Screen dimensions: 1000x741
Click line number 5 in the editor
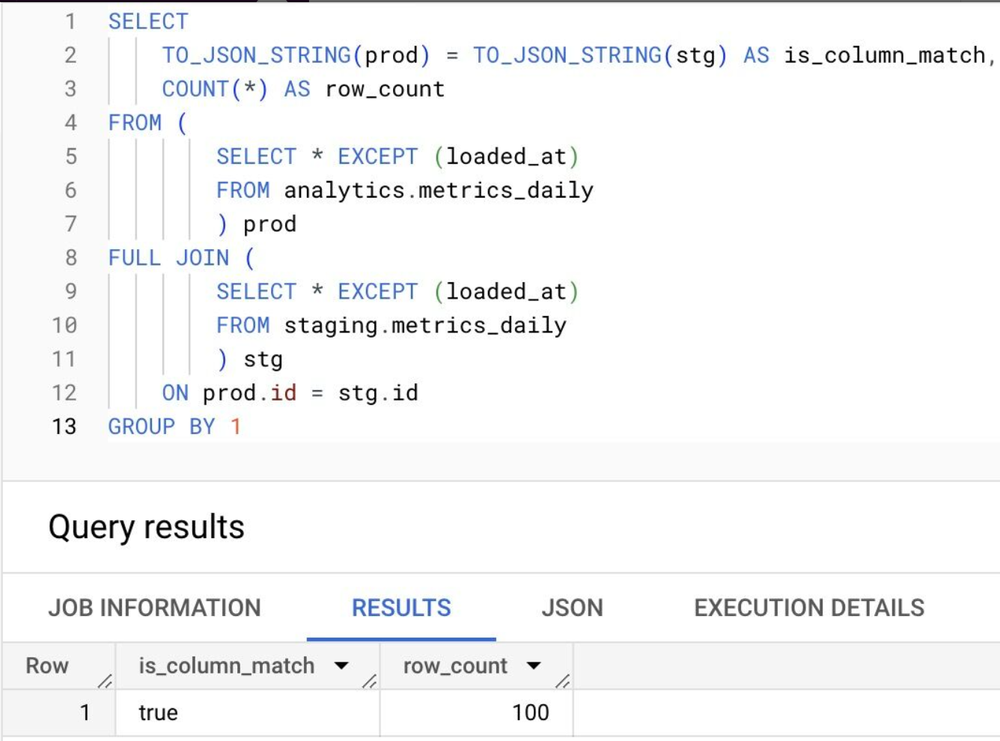point(70,156)
